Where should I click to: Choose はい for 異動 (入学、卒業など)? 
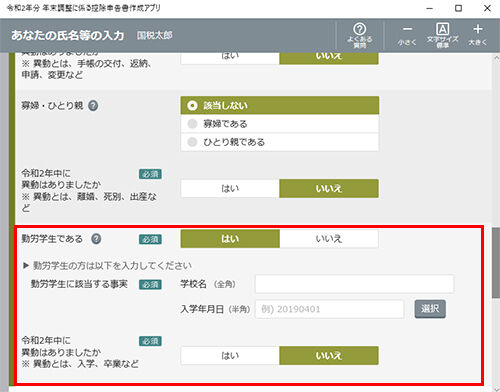[x=230, y=356]
